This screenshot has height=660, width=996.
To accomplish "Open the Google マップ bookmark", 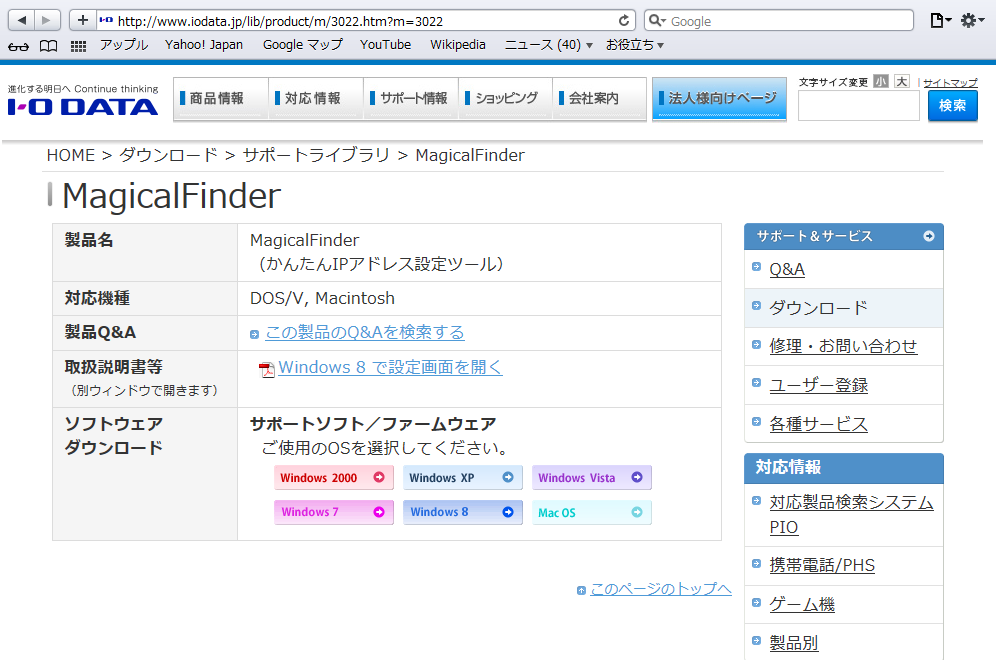I will [x=302, y=45].
